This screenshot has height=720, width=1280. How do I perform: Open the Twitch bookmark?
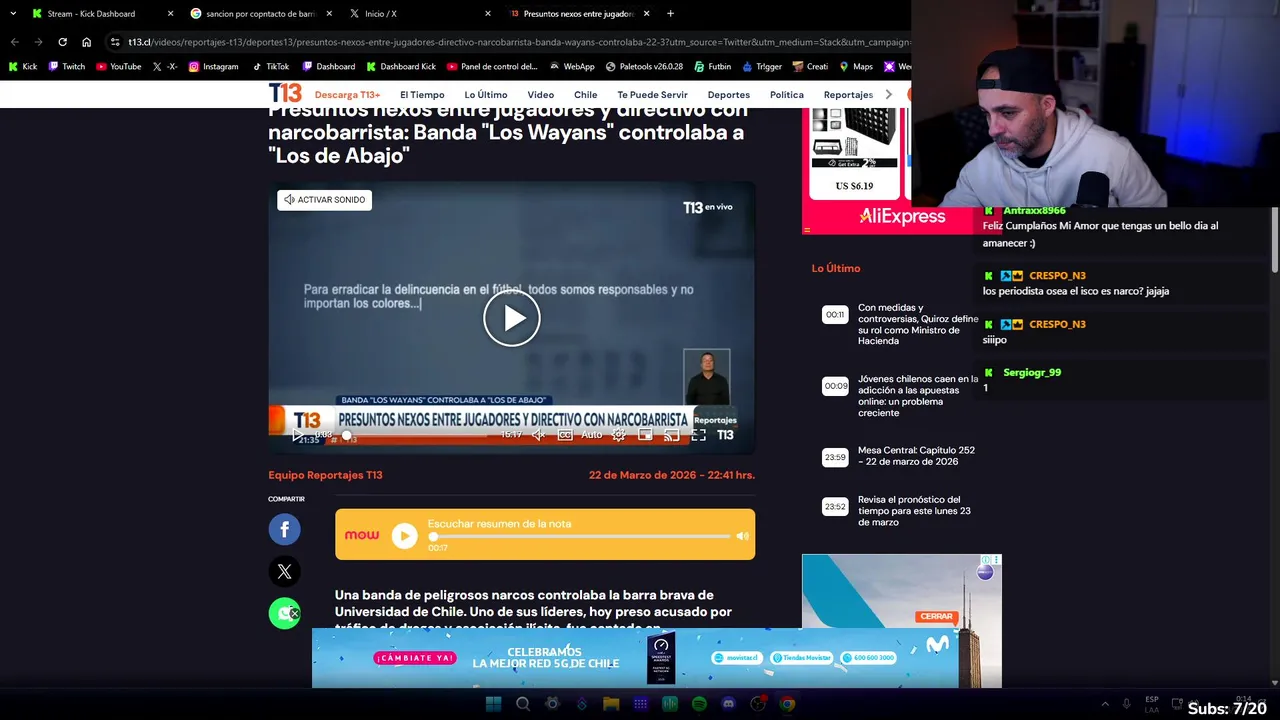point(67,67)
